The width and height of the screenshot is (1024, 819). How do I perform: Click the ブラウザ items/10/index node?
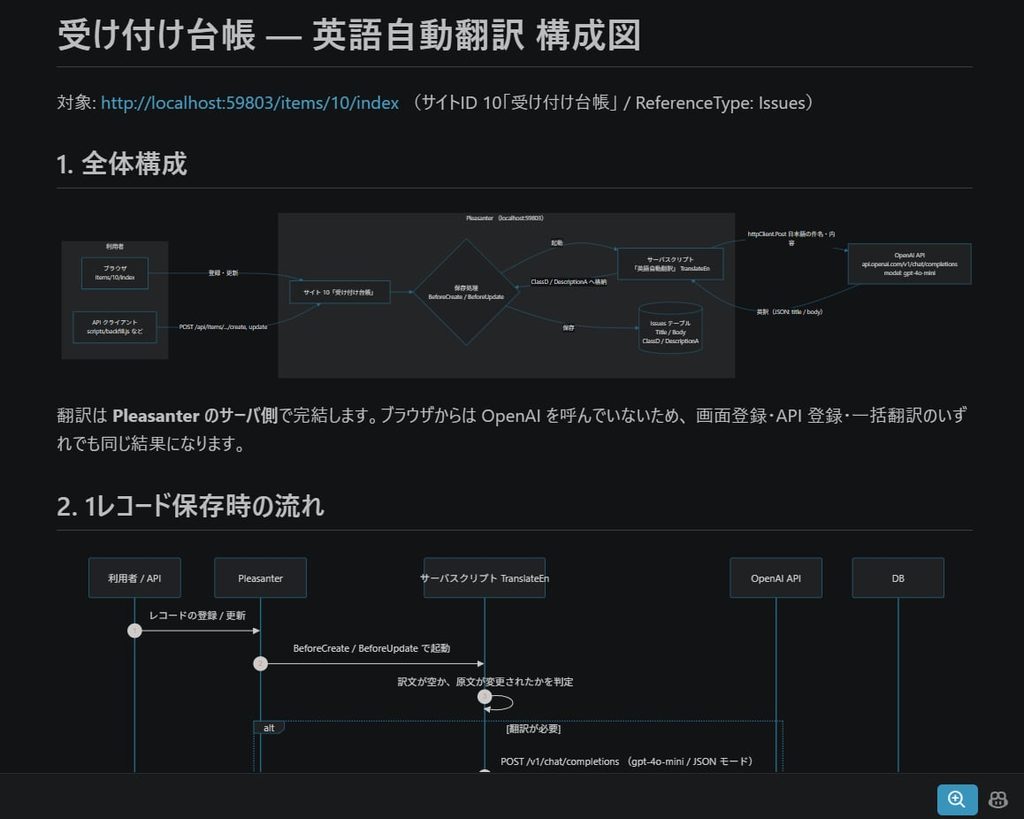click(115, 272)
